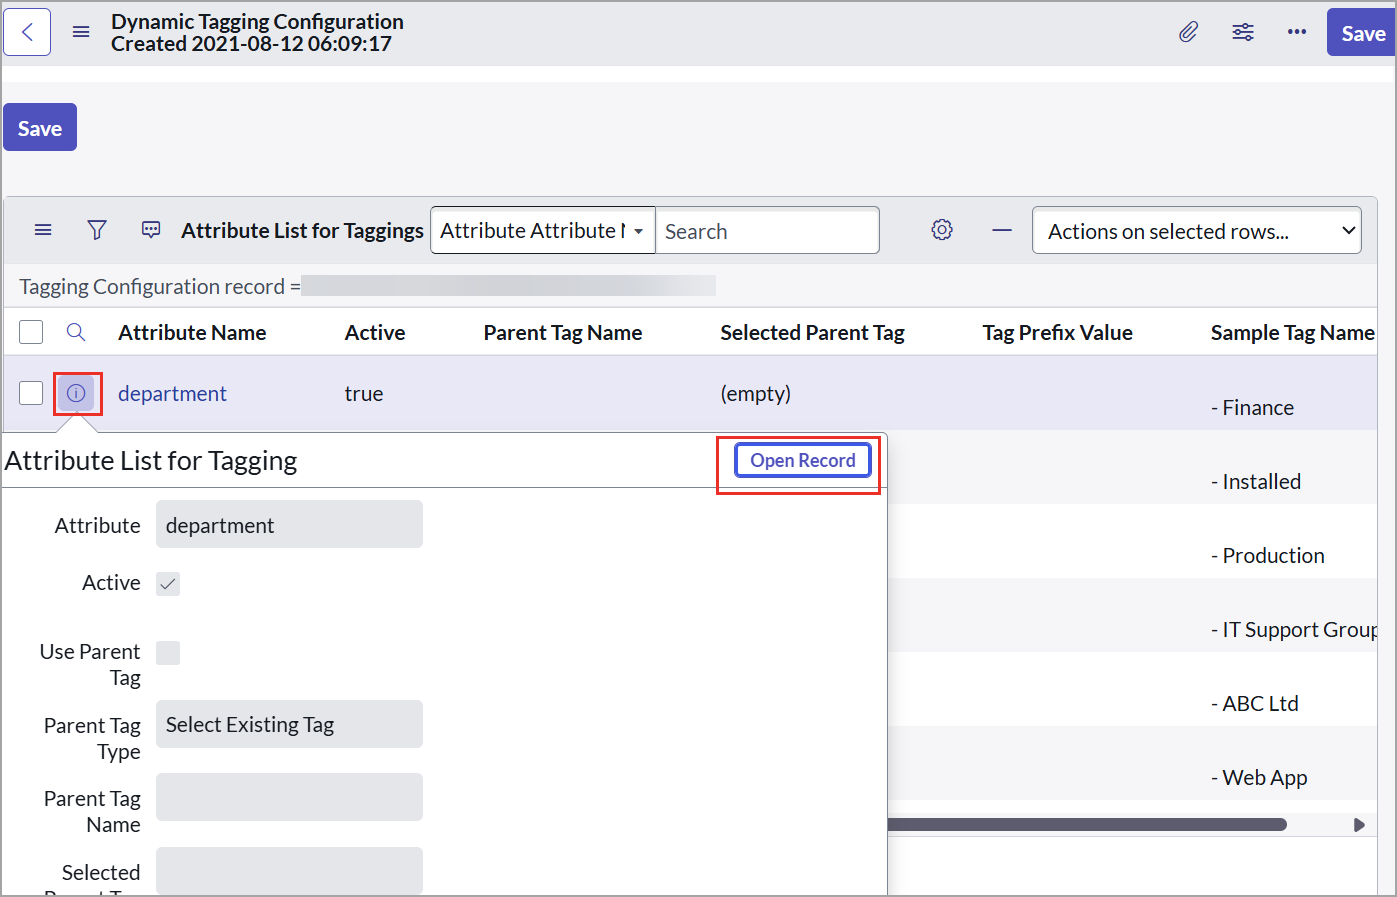The width and height of the screenshot is (1397, 897).
Task: Click the activity stream speech bubble icon
Action: pyautogui.click(x=150, y=230)
